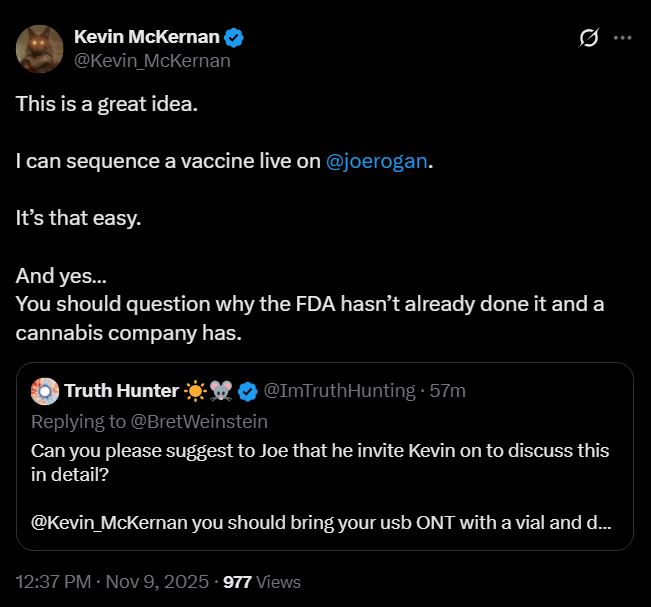Follow the @joerogan mention link
Image resolution: width=651 pixels, height=607 pixels.
pyautogui.click(x=378, y=161)
